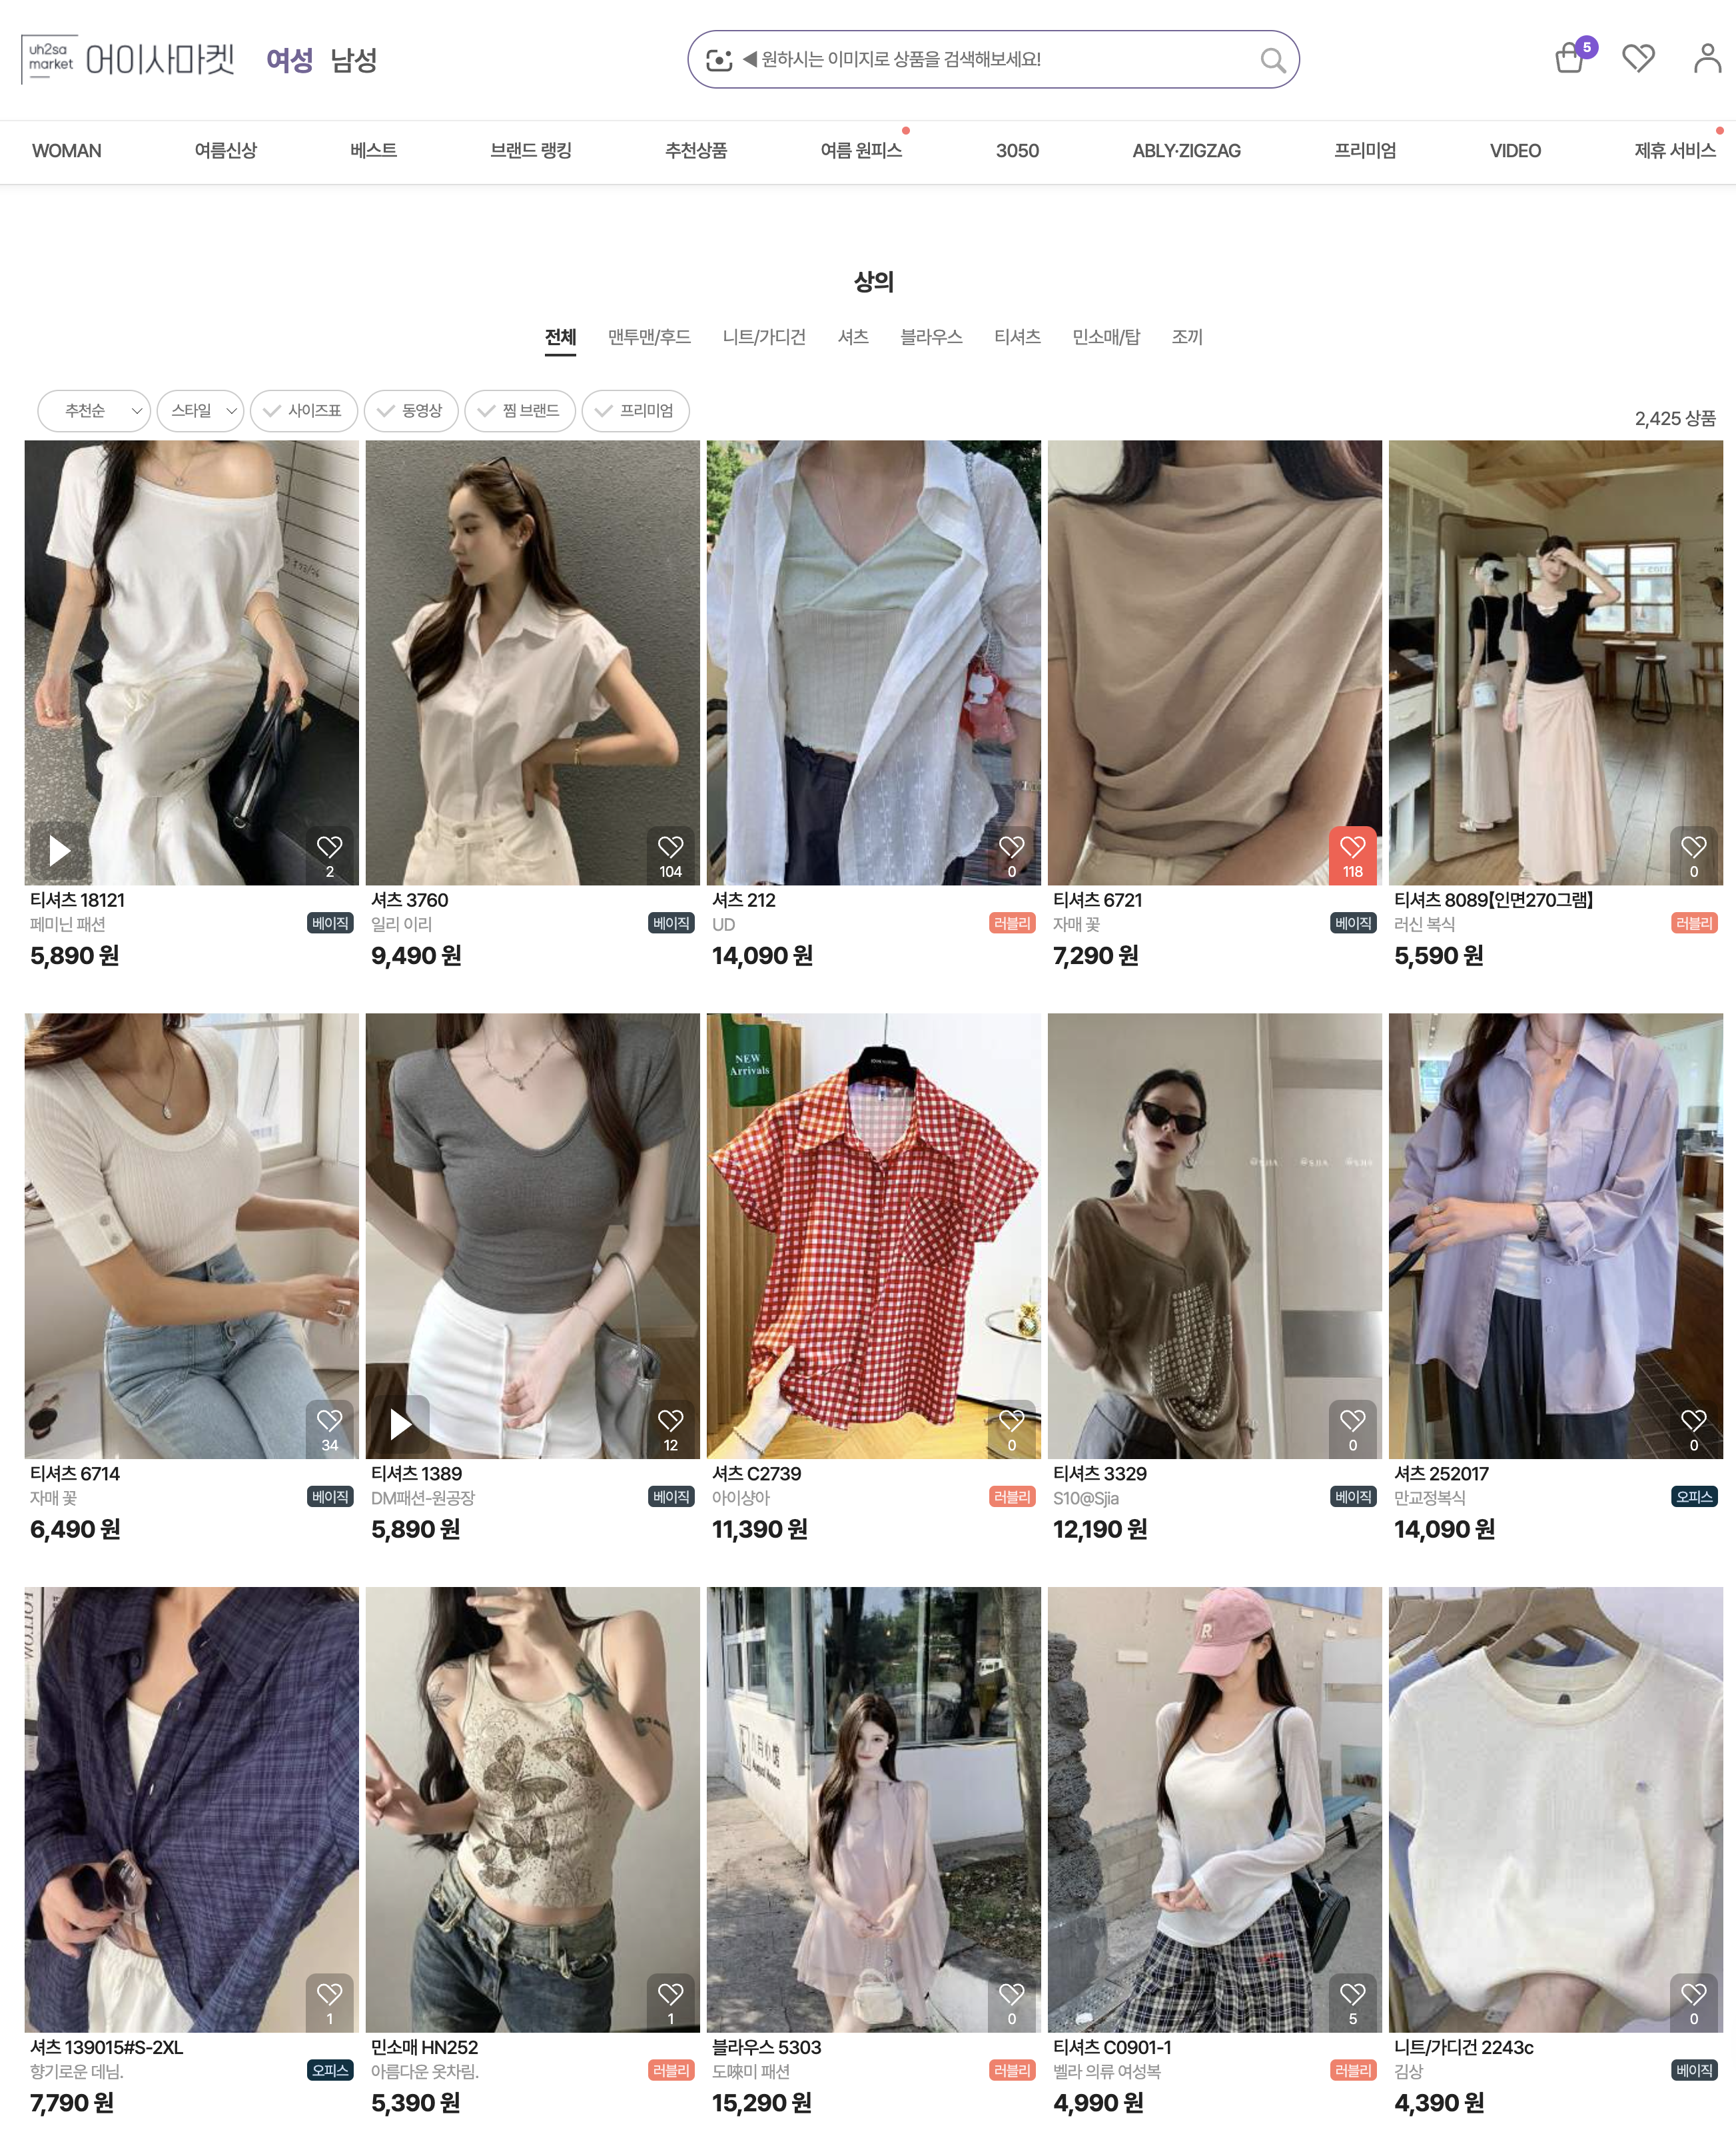Open the purple shirt 셔츠 252017 thumbnail

coord(1554,1235)
